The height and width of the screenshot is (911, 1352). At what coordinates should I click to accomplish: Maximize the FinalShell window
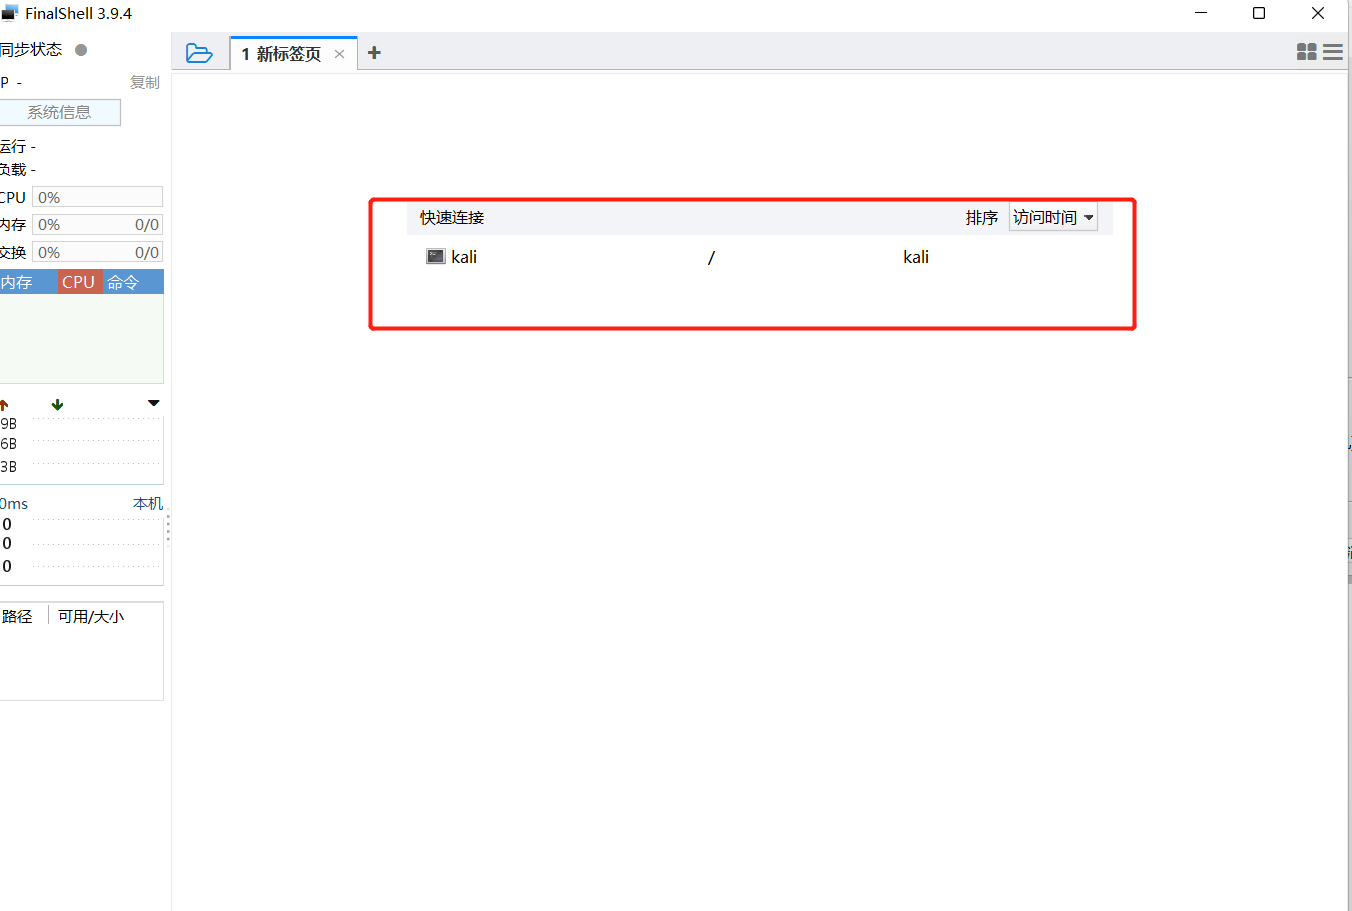(1259, 13)
